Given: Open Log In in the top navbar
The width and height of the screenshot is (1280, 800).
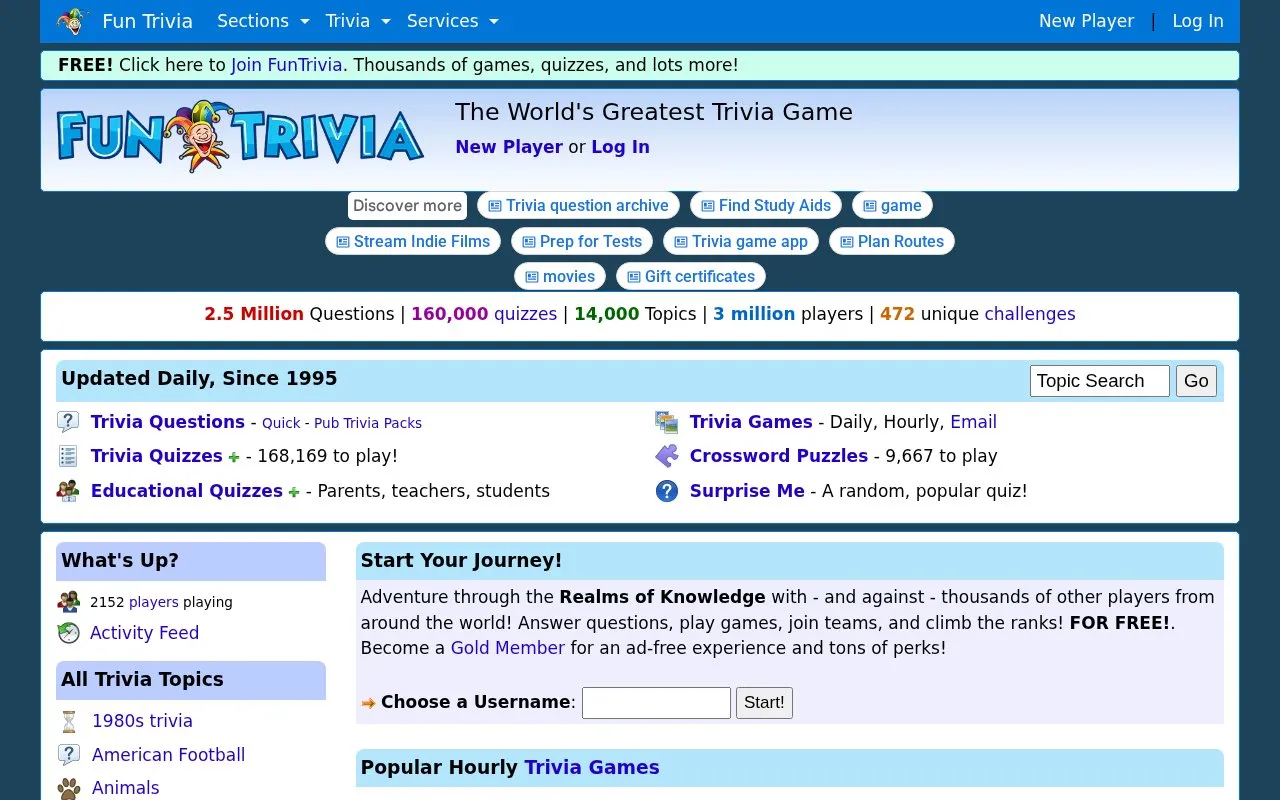Looking at the screenshot, I should 1198,21.
